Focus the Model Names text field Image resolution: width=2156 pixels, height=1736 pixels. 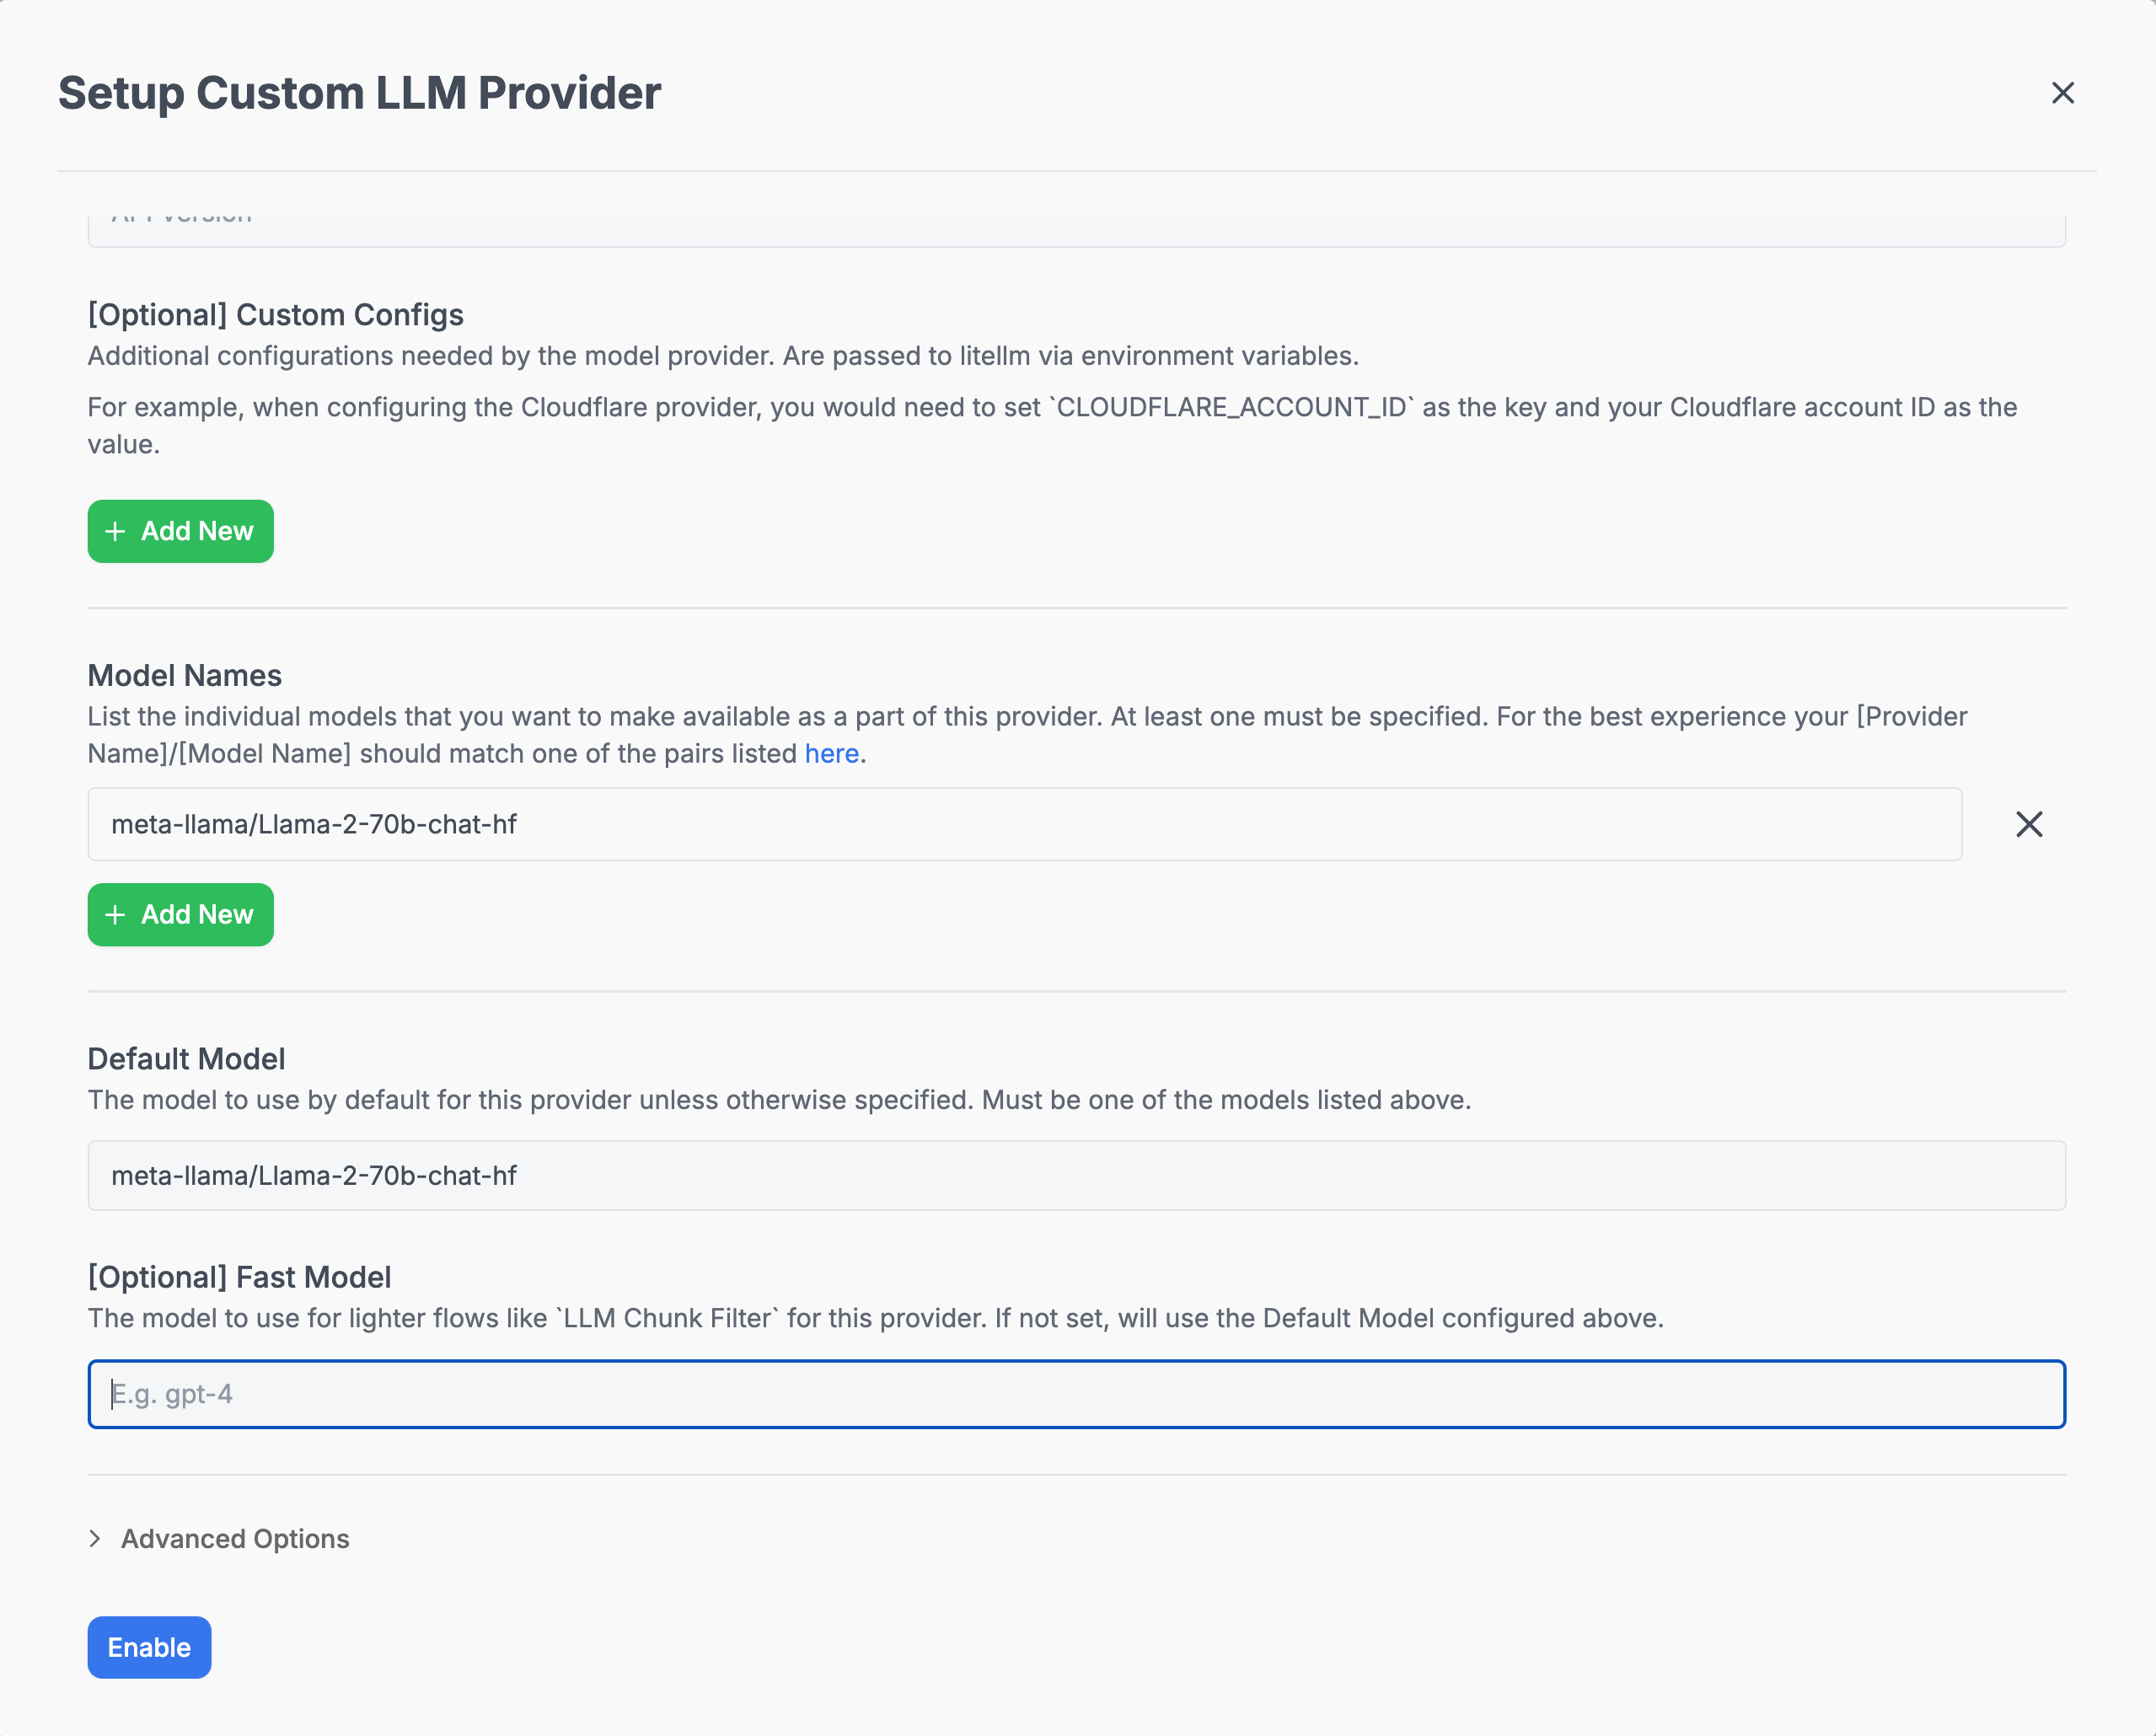tap(1024, 824)
